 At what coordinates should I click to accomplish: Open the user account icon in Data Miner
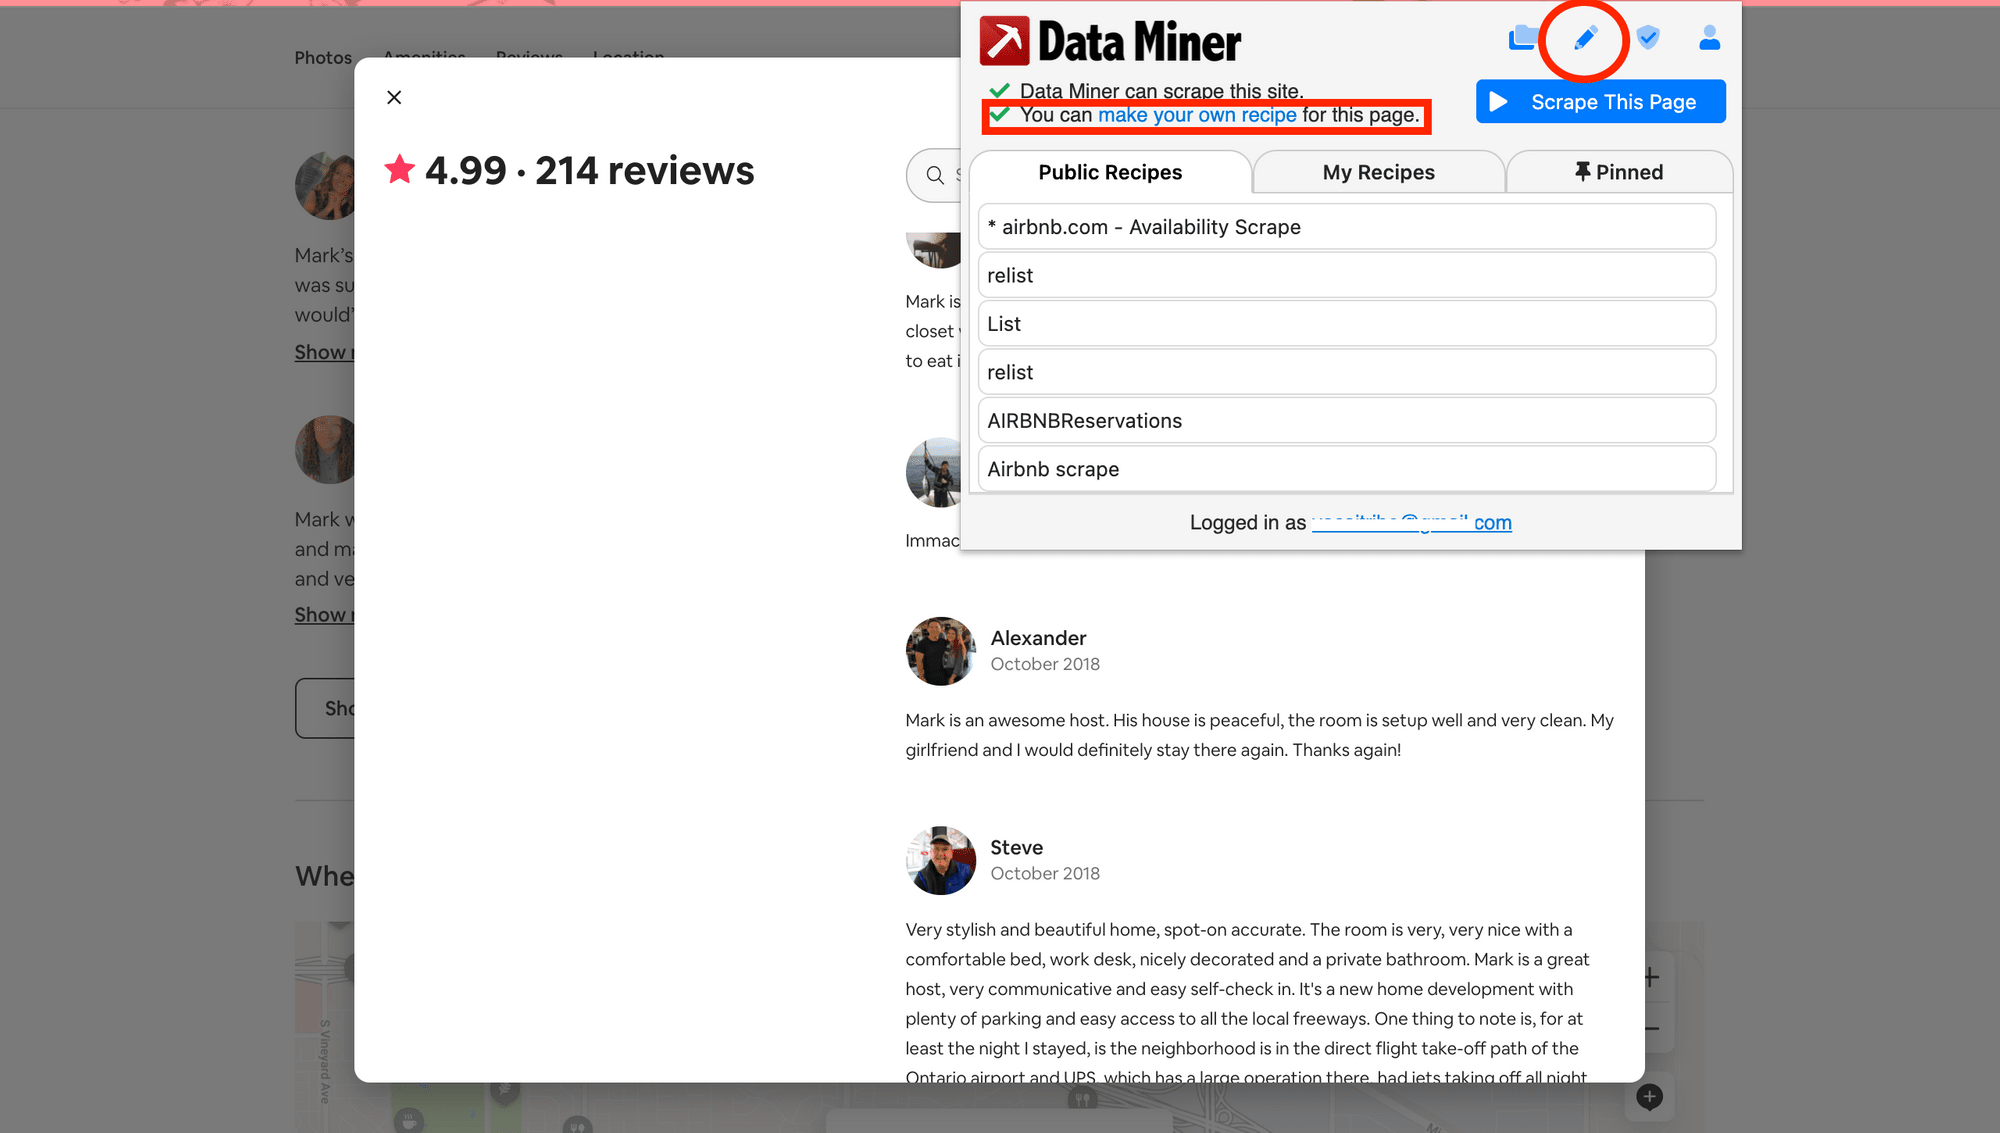[x=1709, y=38]
